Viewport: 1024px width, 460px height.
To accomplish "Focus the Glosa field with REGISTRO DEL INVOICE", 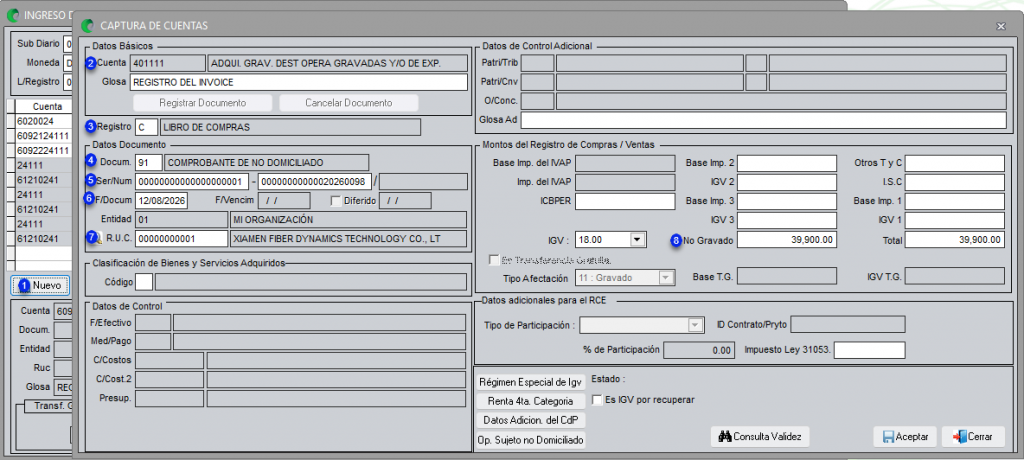I will (x=299, y=82).
